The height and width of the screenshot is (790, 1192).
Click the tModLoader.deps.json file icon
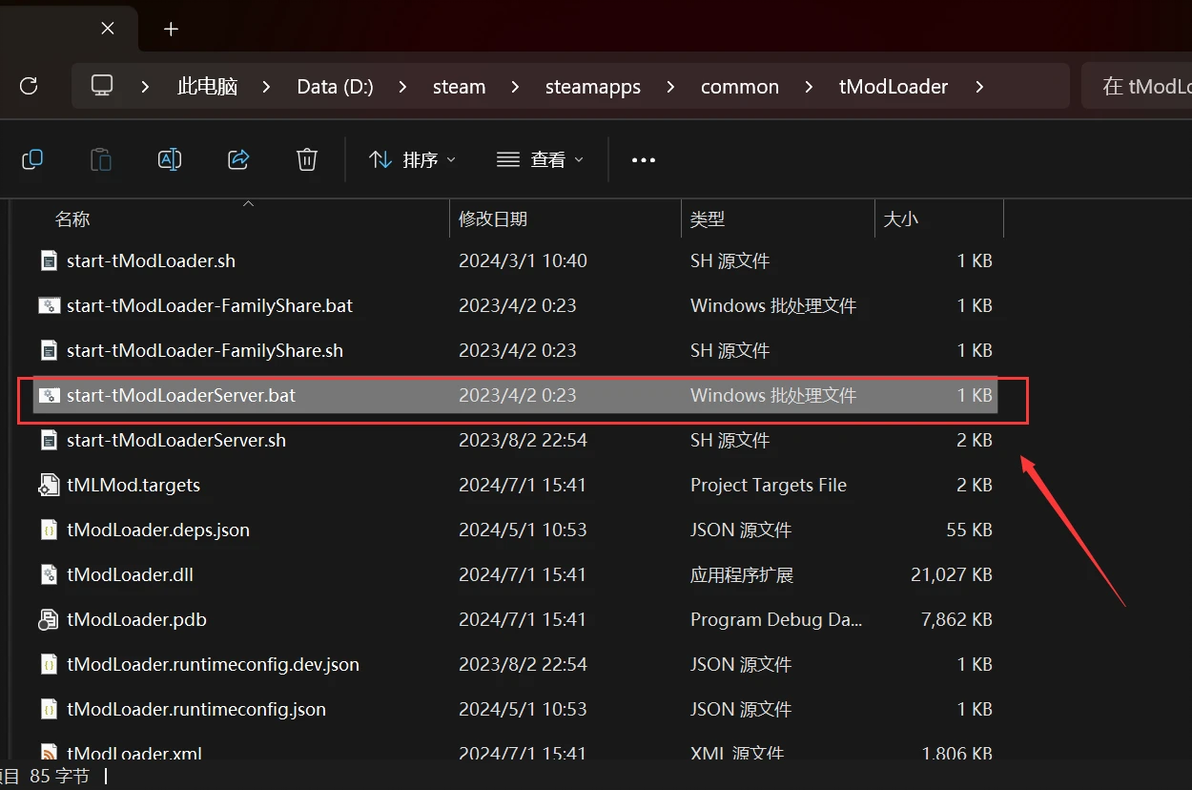click(x=49, y=530)
